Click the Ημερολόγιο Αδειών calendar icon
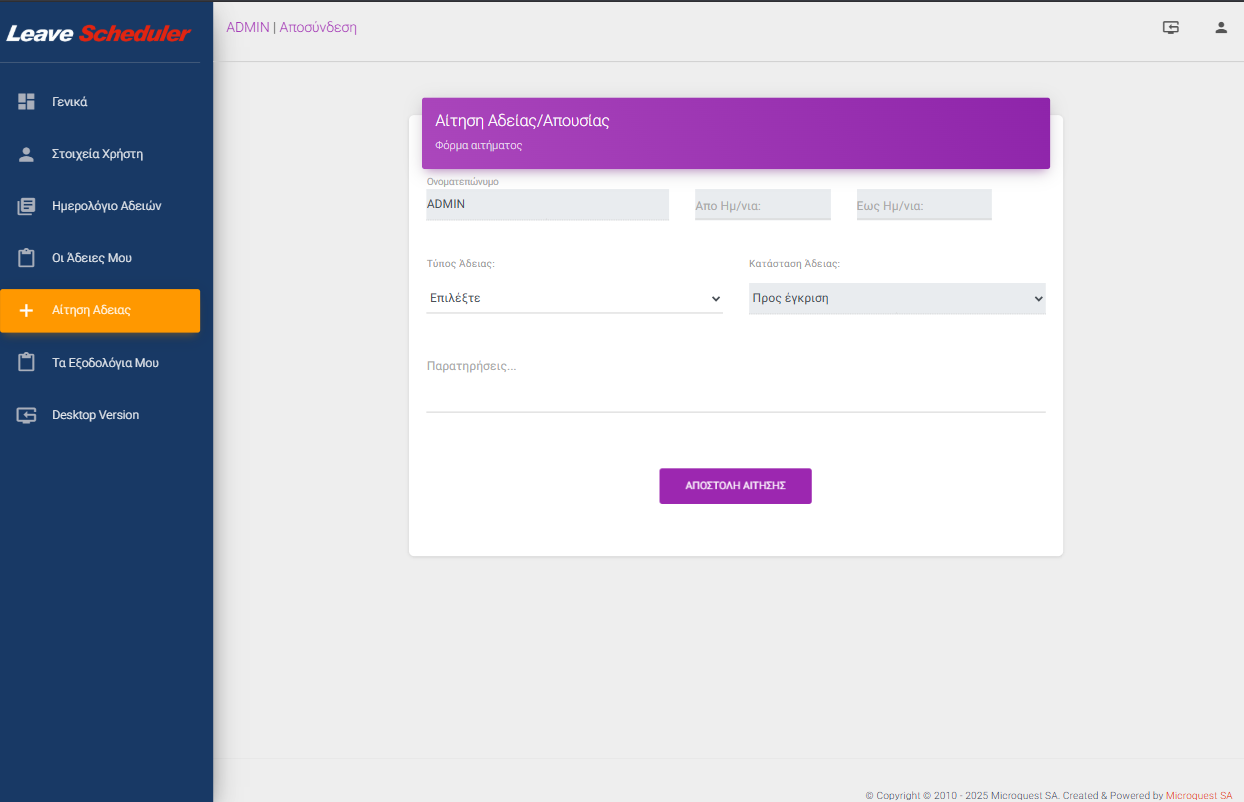Screen dimensions: 1244x802 [27, 206]
